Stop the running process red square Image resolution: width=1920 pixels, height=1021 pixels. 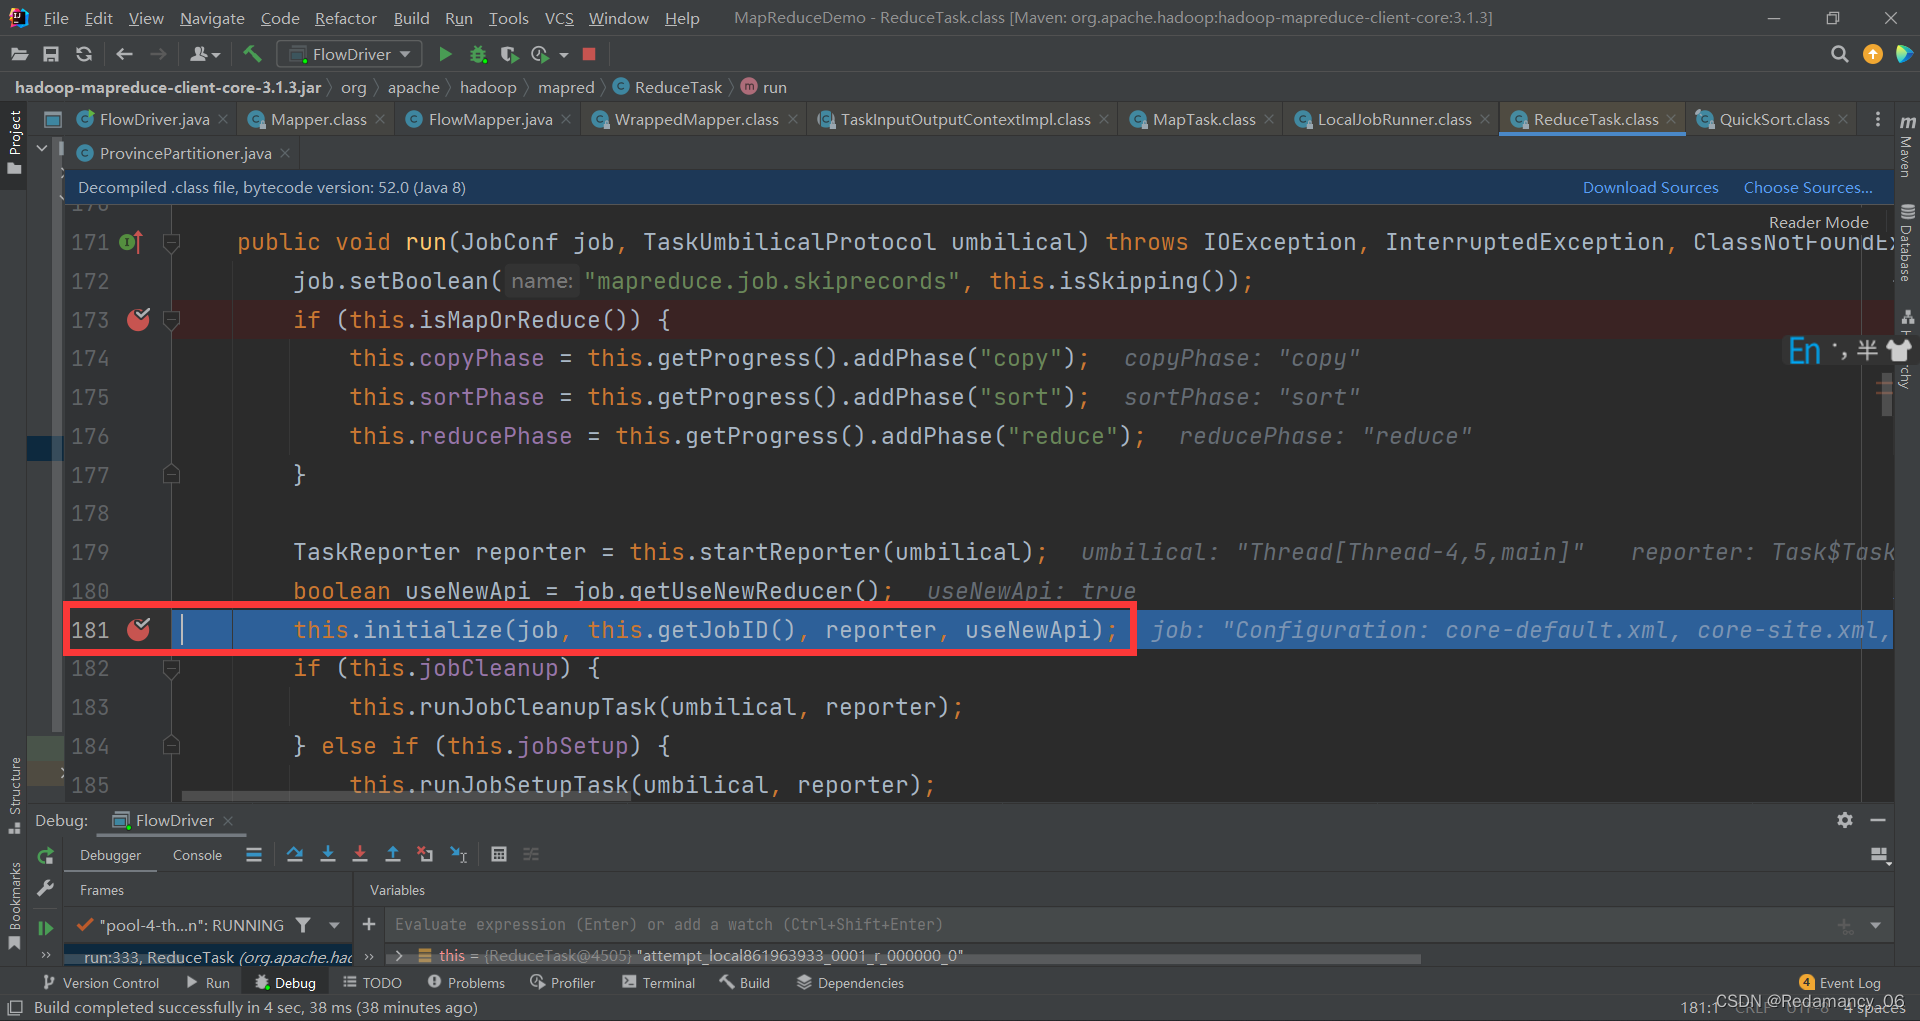[x=589, y=54]
